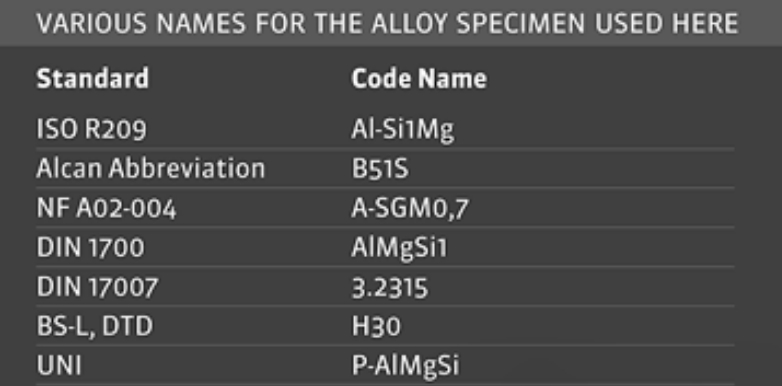The width and height of the screenshot is (782, 386).
Task: Select the 'B51S' code value
Action: click(380, 170)
